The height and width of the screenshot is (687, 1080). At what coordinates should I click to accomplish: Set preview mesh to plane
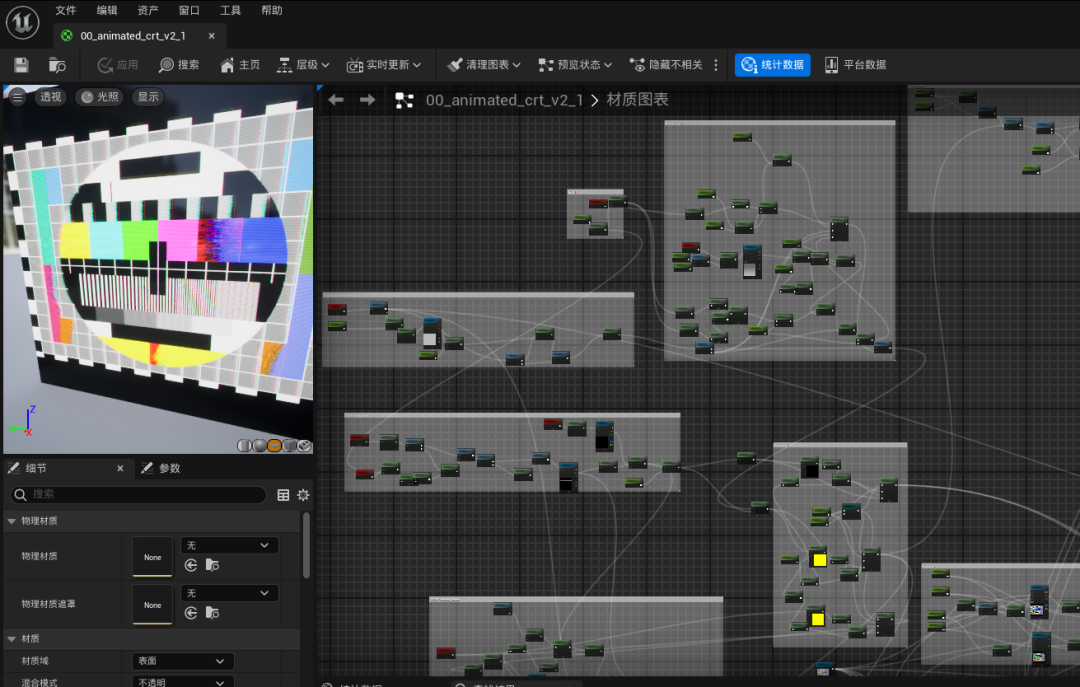click(274, 446)
